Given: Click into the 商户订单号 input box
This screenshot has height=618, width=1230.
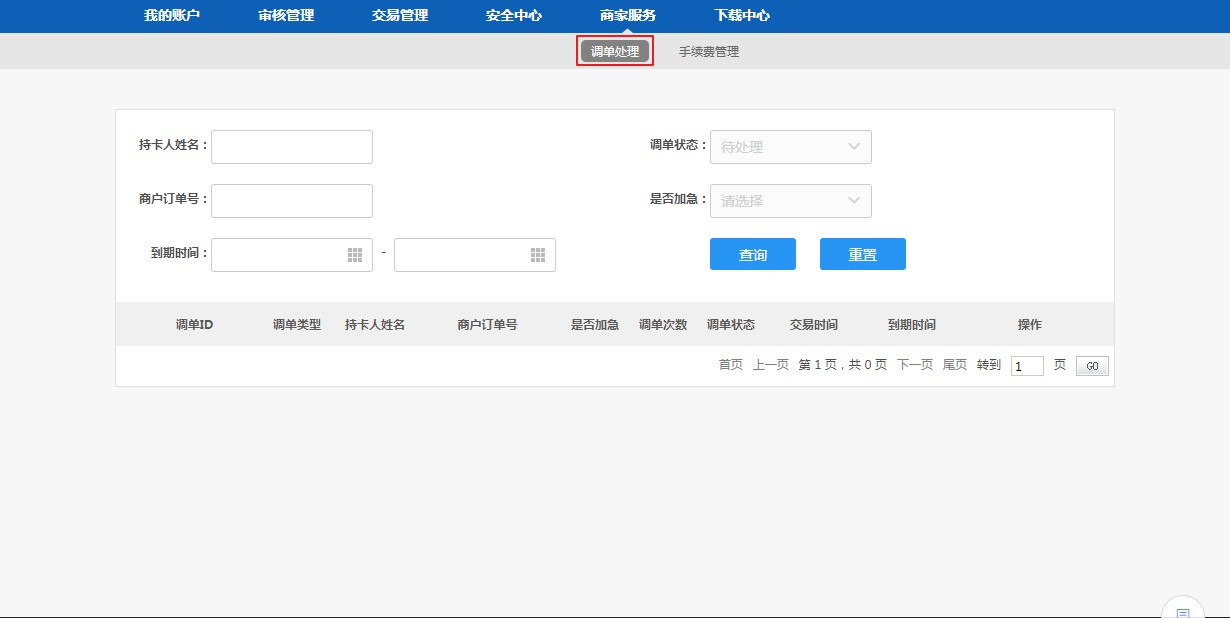Looking at the screenshot, I should pyautogui.click(x=292, y=201).
